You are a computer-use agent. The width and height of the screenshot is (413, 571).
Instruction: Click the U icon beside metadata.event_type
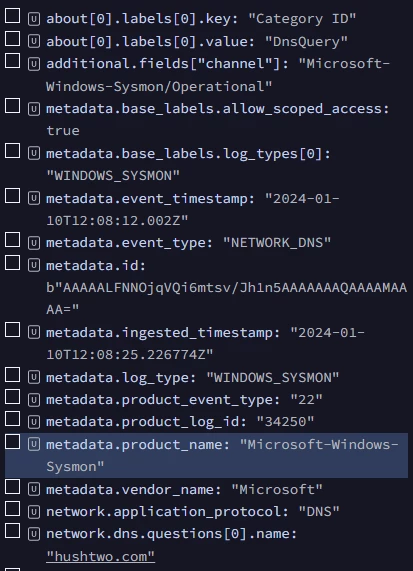[x=34, y=243]
